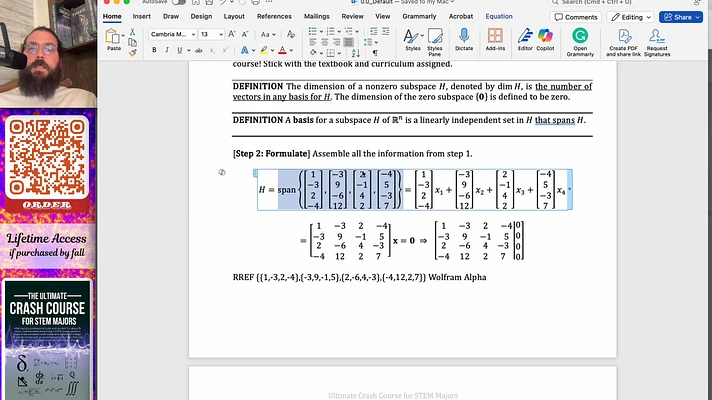Clear all formatting icon
The image size is (712, 400).
click(x=291, y=34)
